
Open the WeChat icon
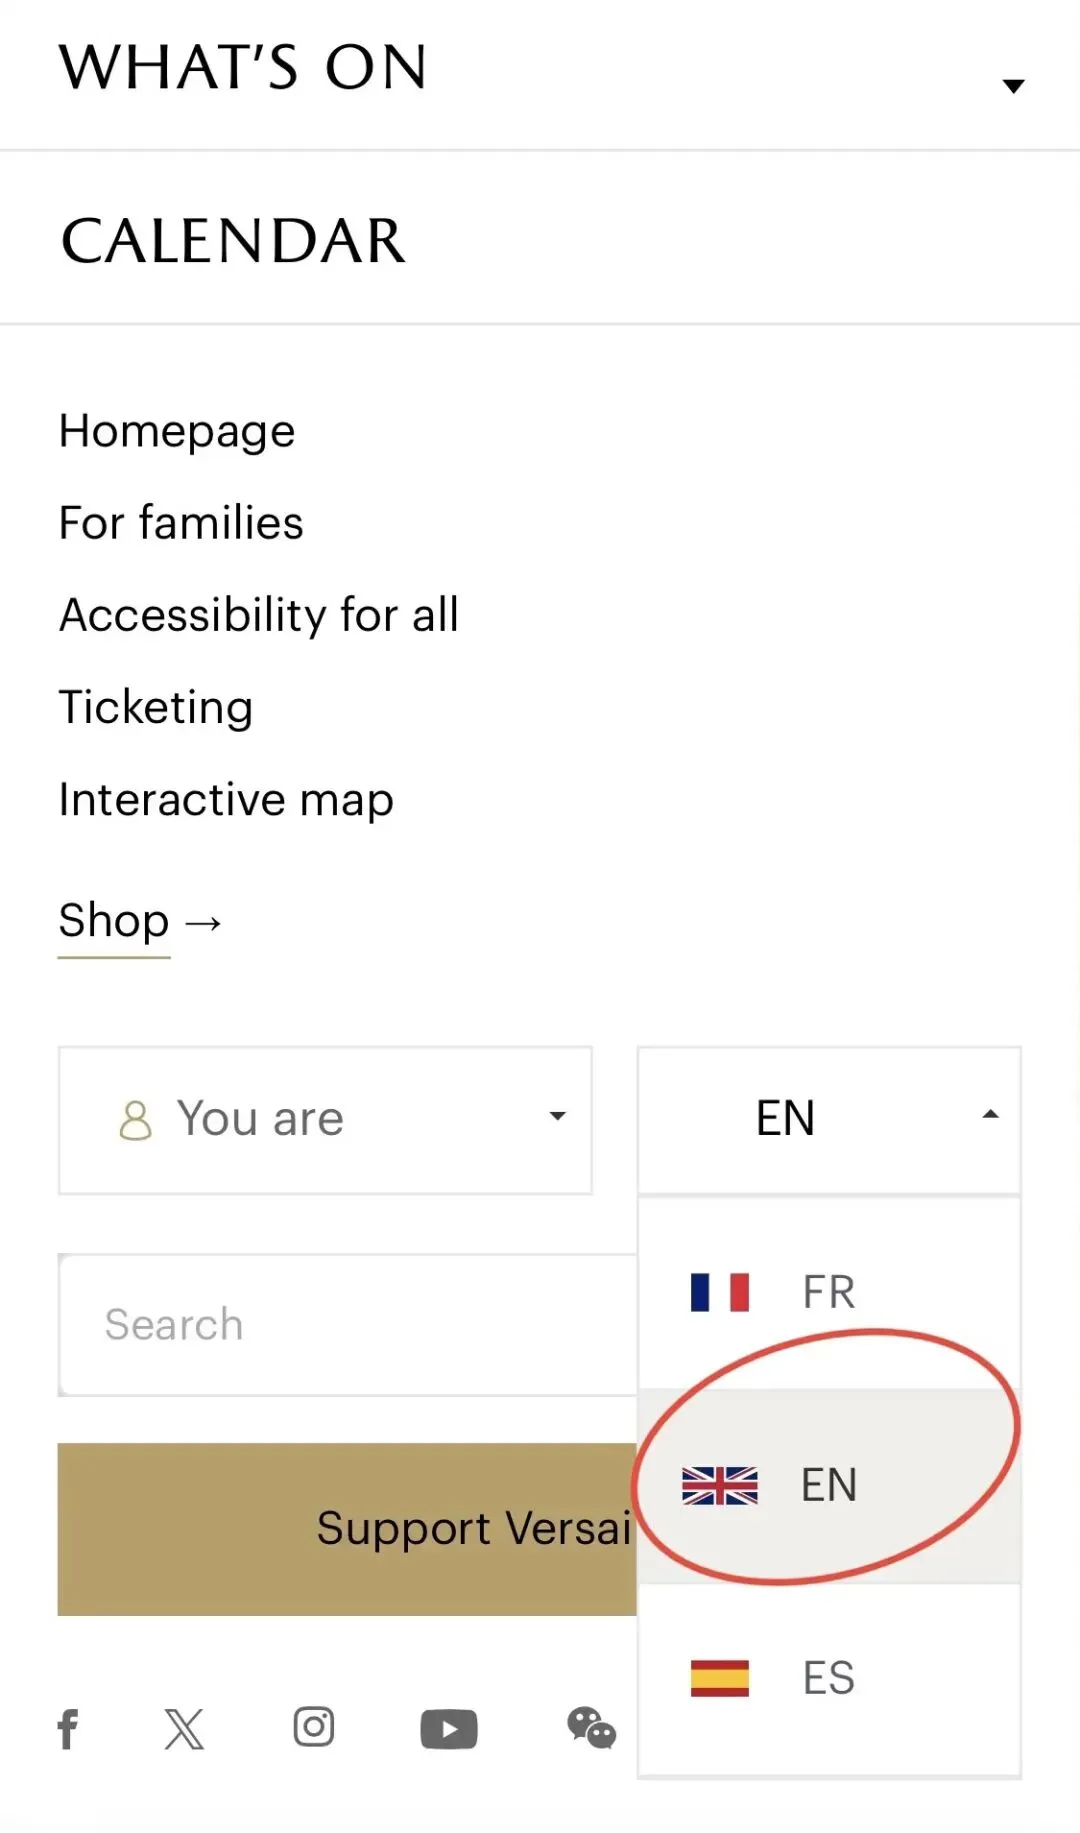click(x=591, y=1728)
